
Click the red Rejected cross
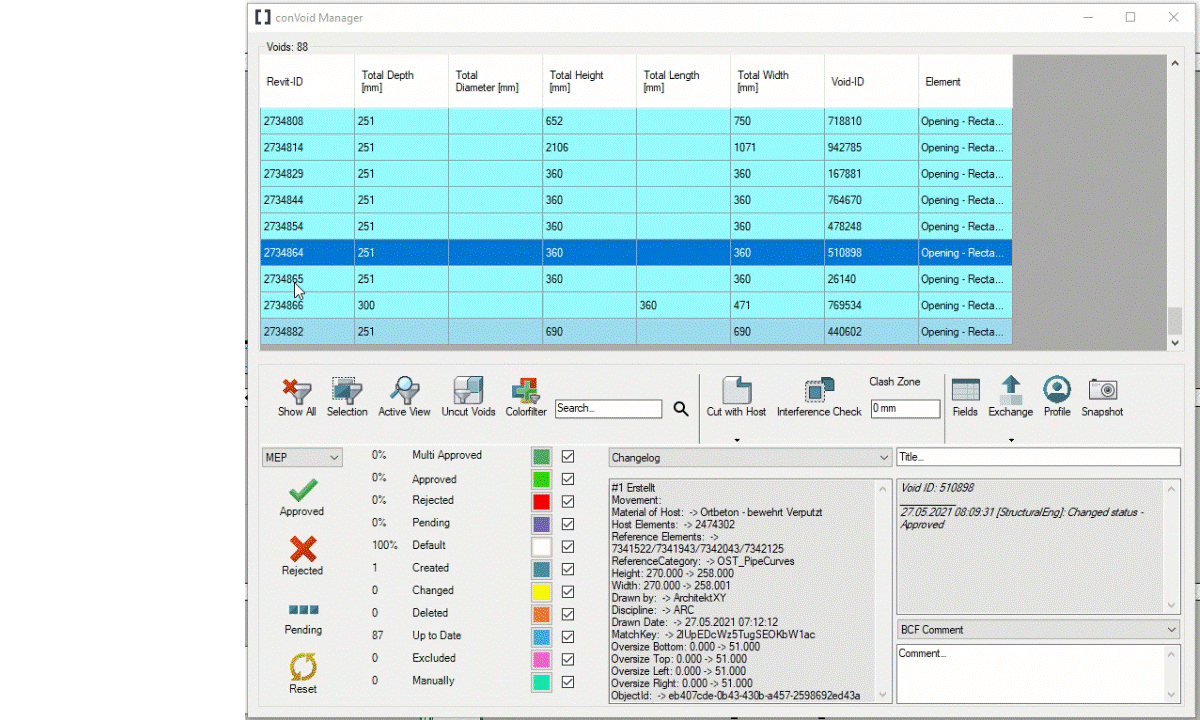(303, 549)
